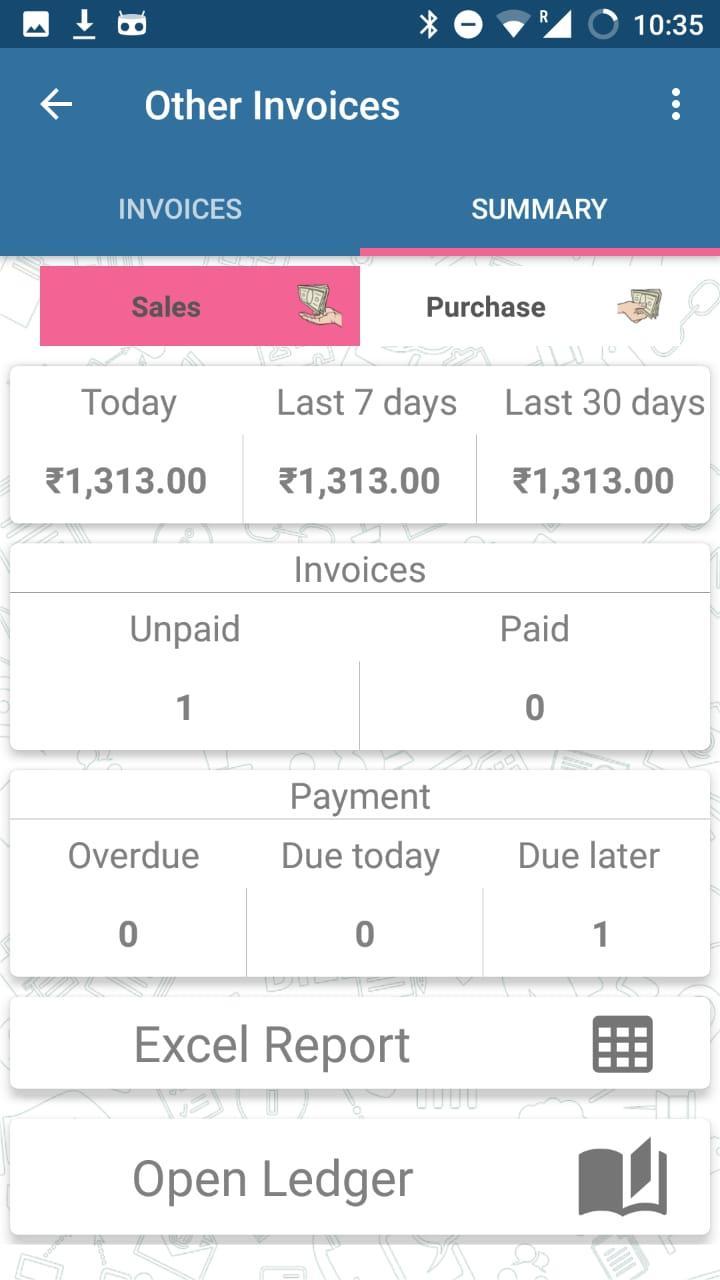Tap the Bluetooth status bar icon
Image resolution: width=720 pixels, height=1280 pixels.
(428, 24)
